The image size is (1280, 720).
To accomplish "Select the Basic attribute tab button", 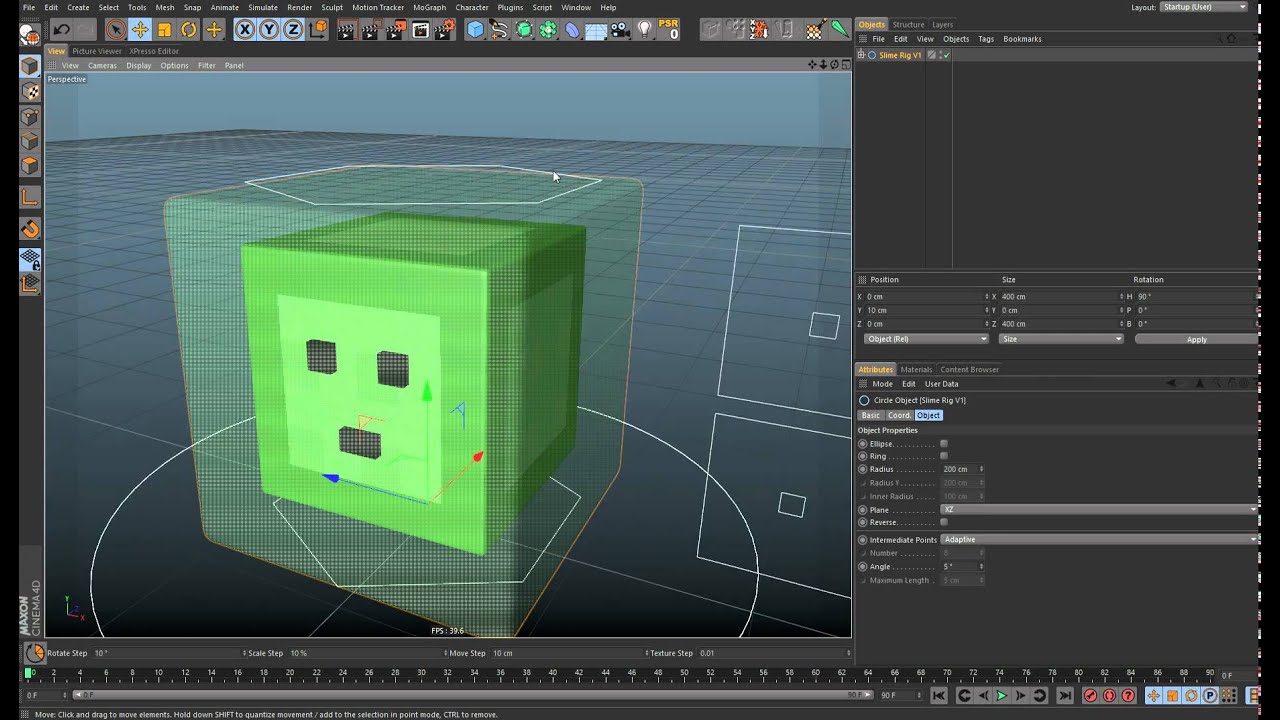I will pos(871,415).
